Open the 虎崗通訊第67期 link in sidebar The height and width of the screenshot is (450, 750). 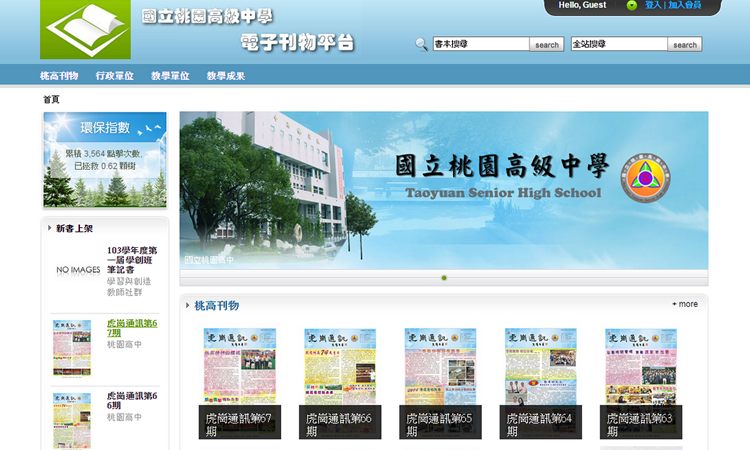click(x=132, y=328)
